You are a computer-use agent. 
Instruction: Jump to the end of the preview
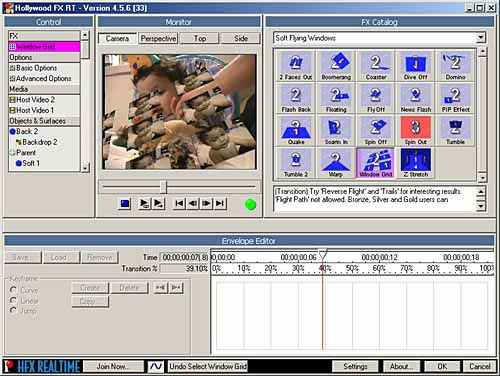220,203
